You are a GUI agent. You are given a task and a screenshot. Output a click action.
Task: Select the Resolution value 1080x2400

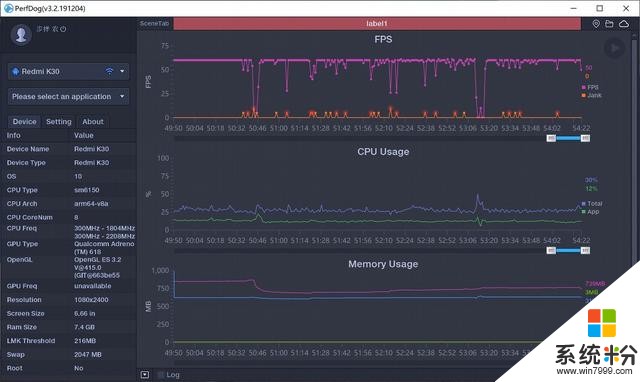point(91,300)
